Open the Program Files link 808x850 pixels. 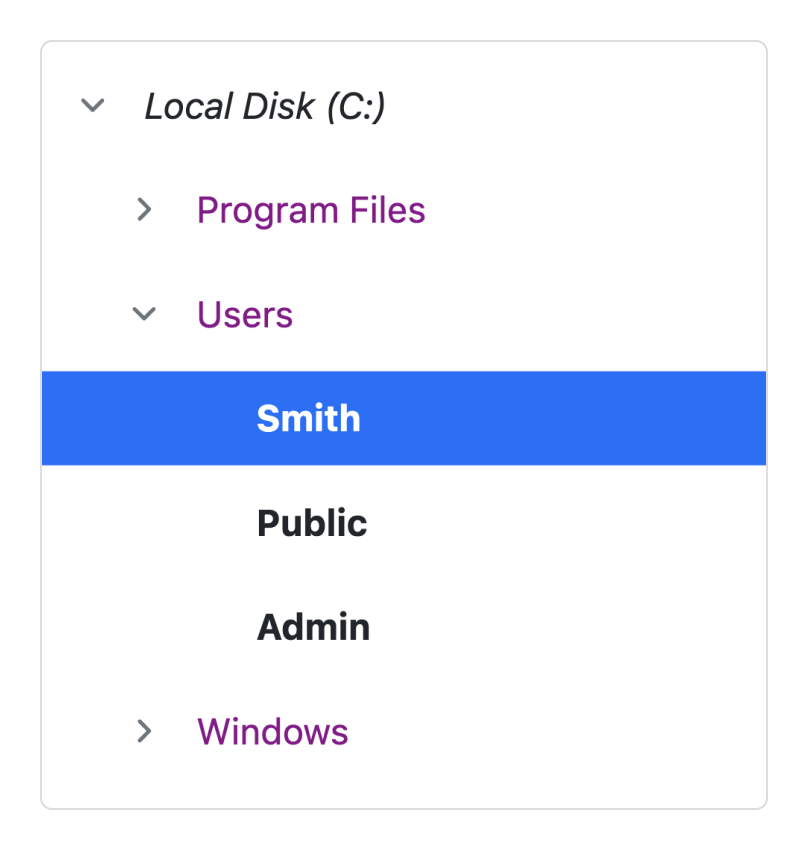[311, 210]
